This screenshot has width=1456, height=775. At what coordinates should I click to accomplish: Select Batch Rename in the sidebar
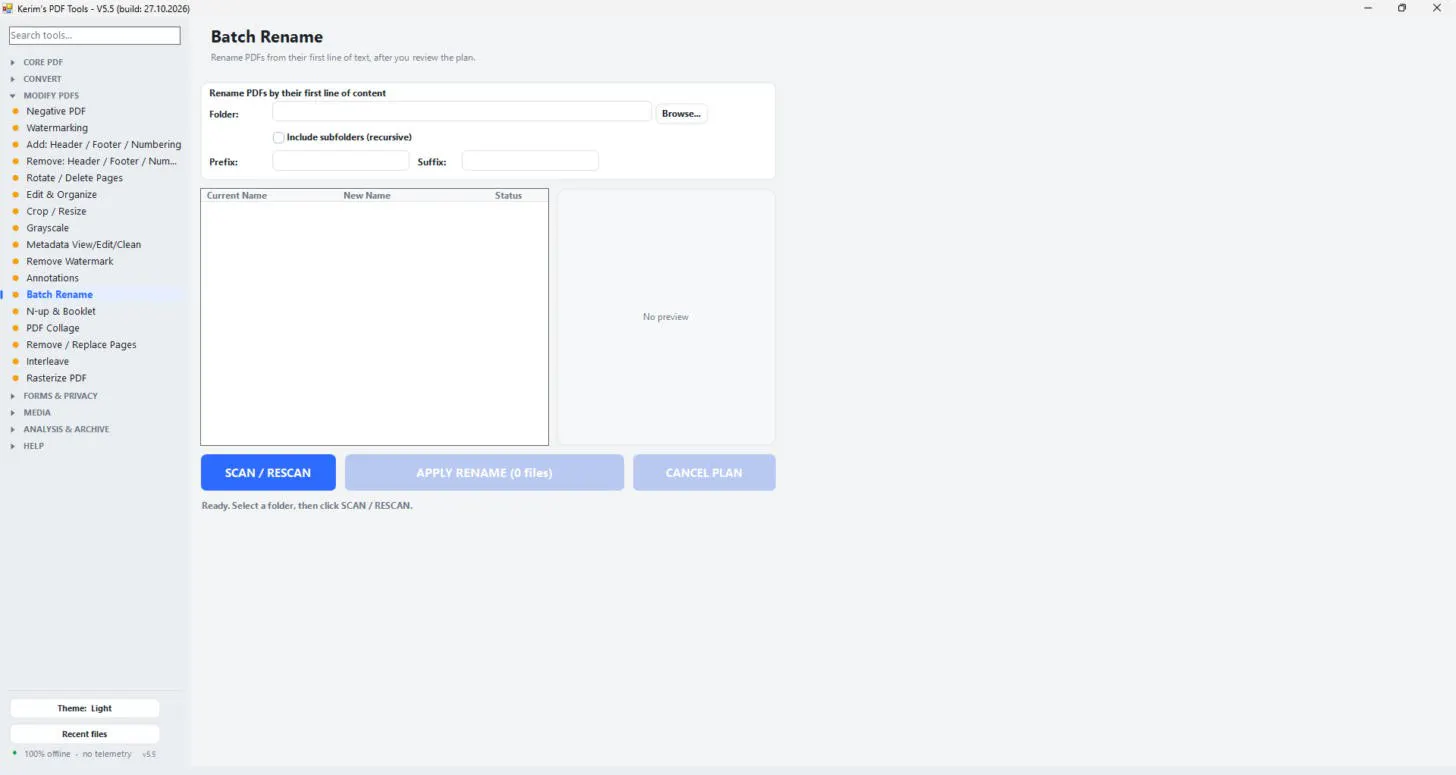coord(60,295)
